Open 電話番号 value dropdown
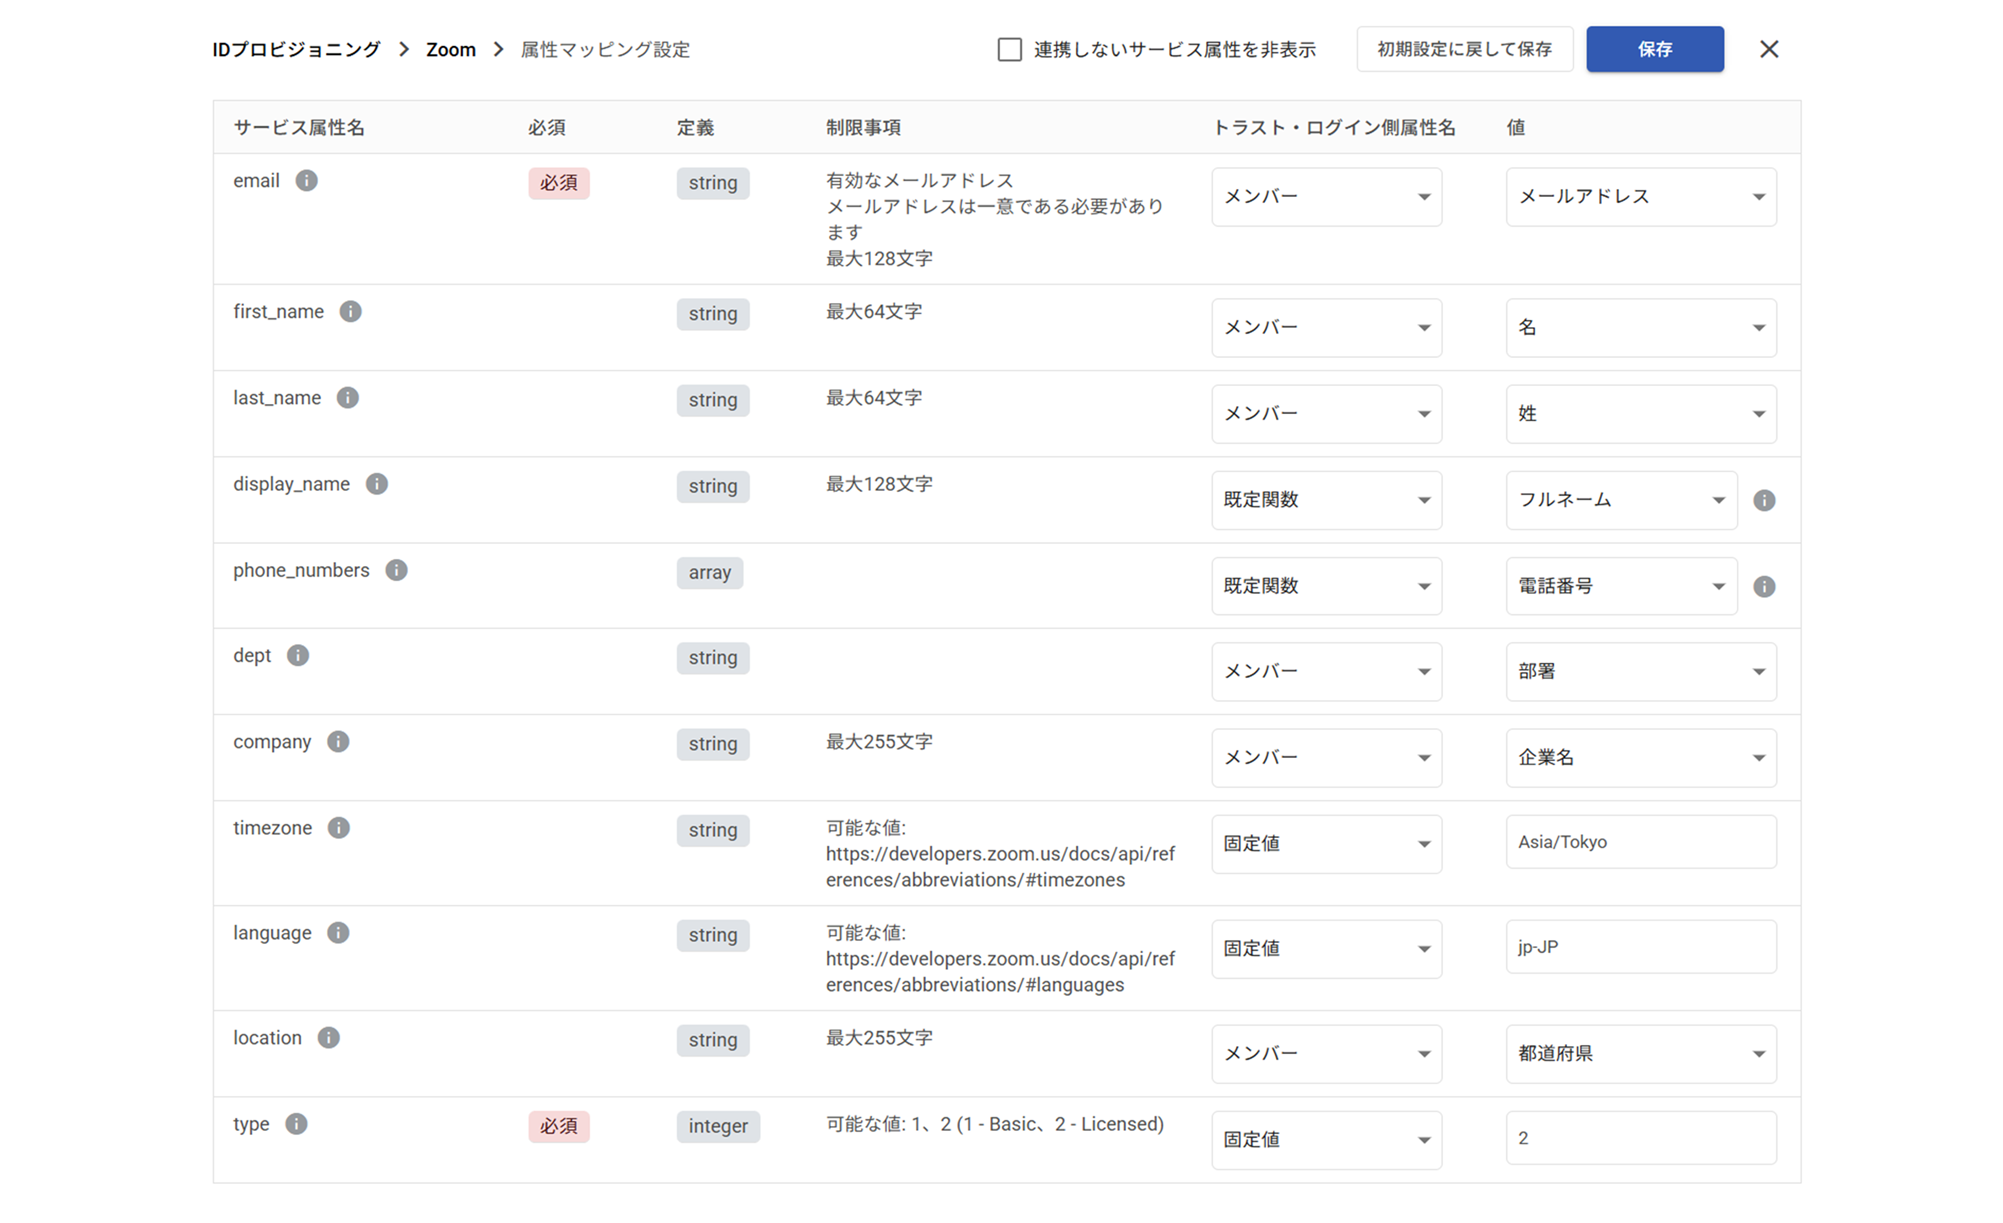This screenshot has height=1223, width=2003. tap(1621, 586)
